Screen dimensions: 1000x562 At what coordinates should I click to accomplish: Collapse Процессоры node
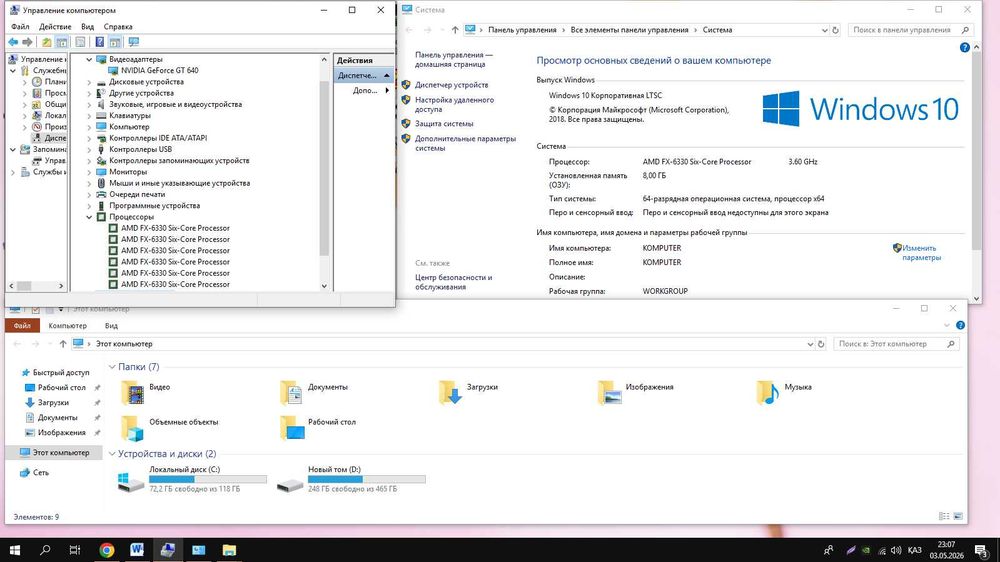pyautogui.click(x=89, y=217)
